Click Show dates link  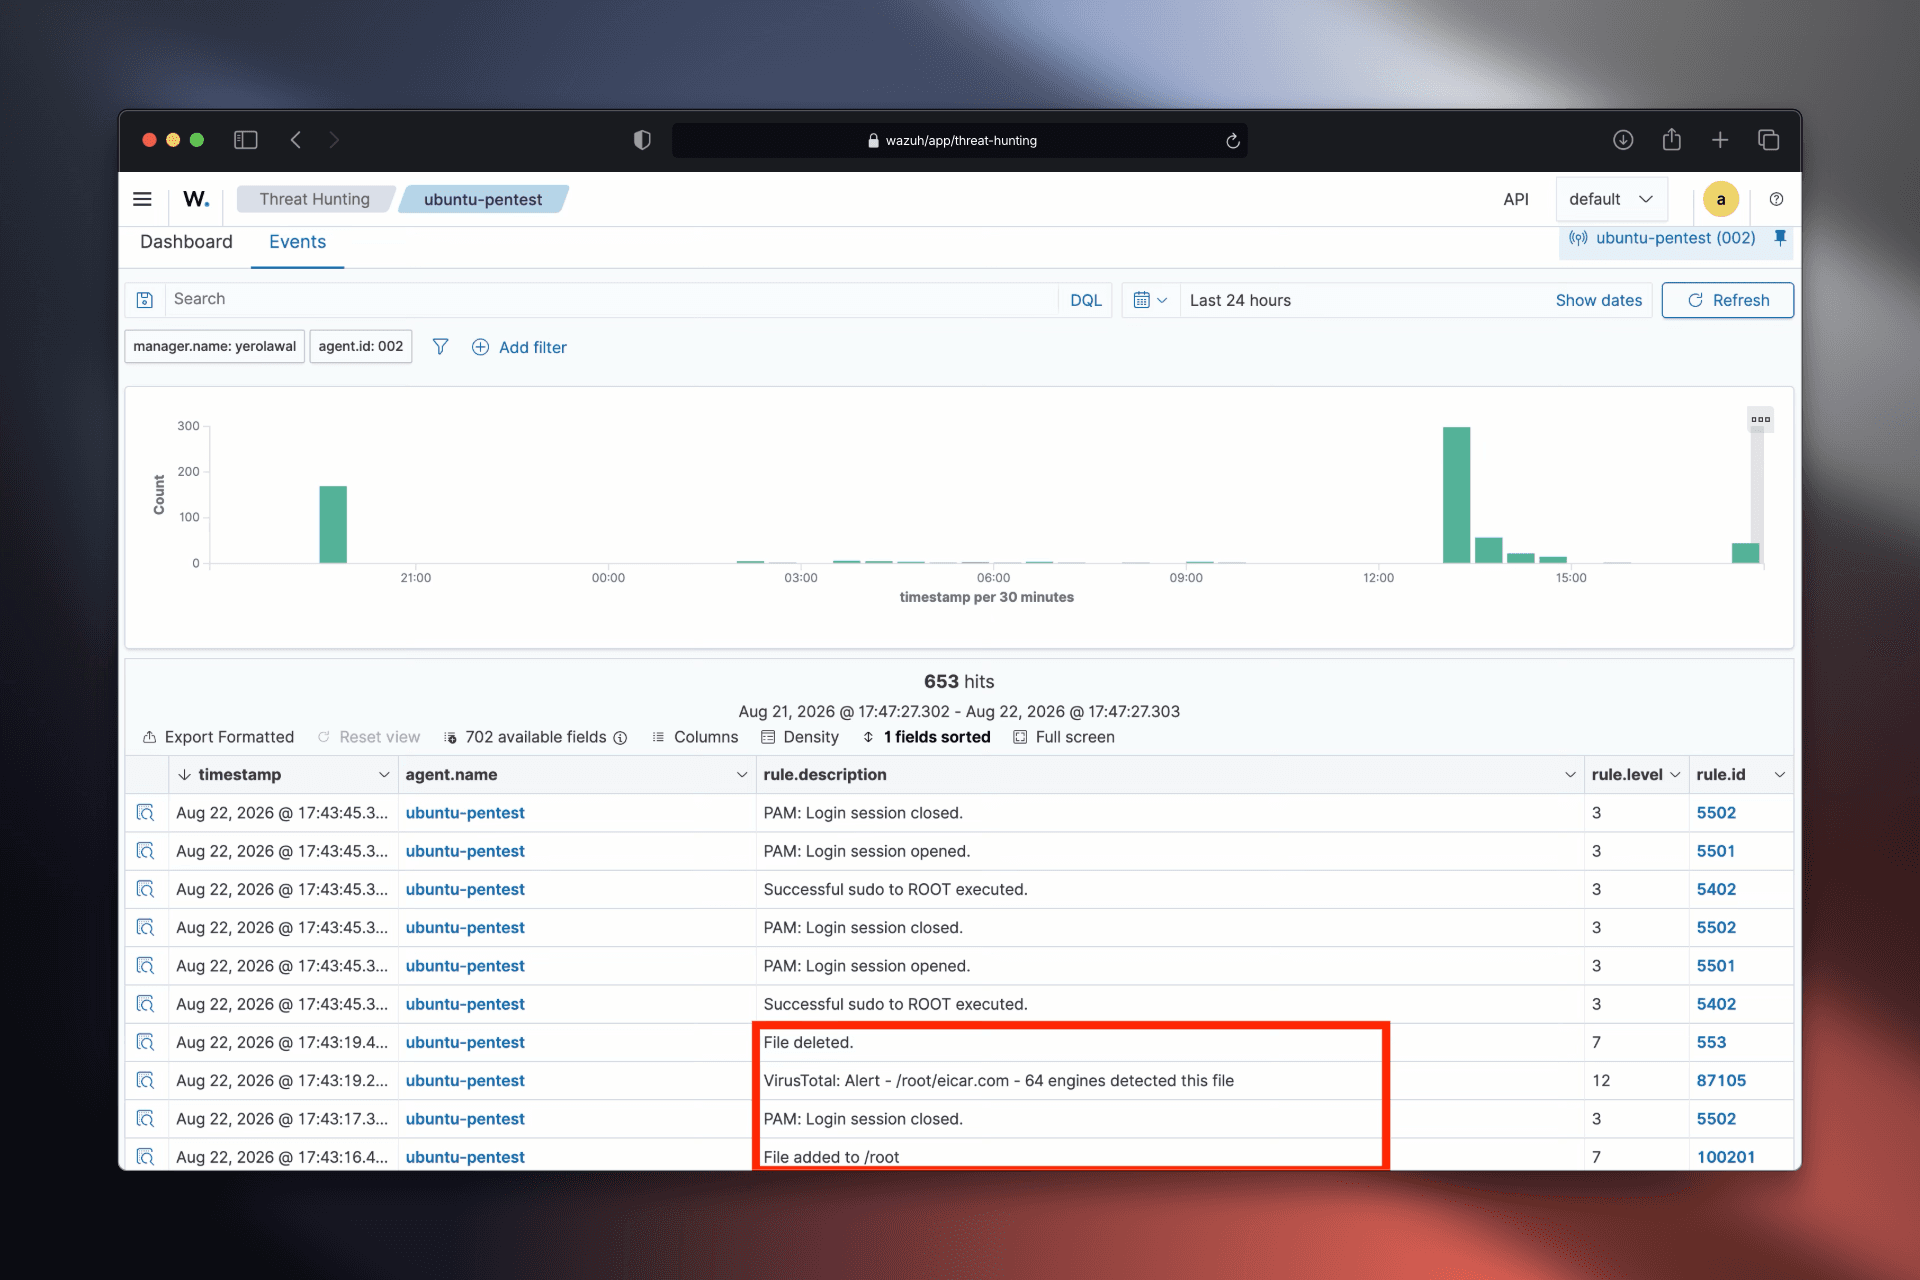1598,300
